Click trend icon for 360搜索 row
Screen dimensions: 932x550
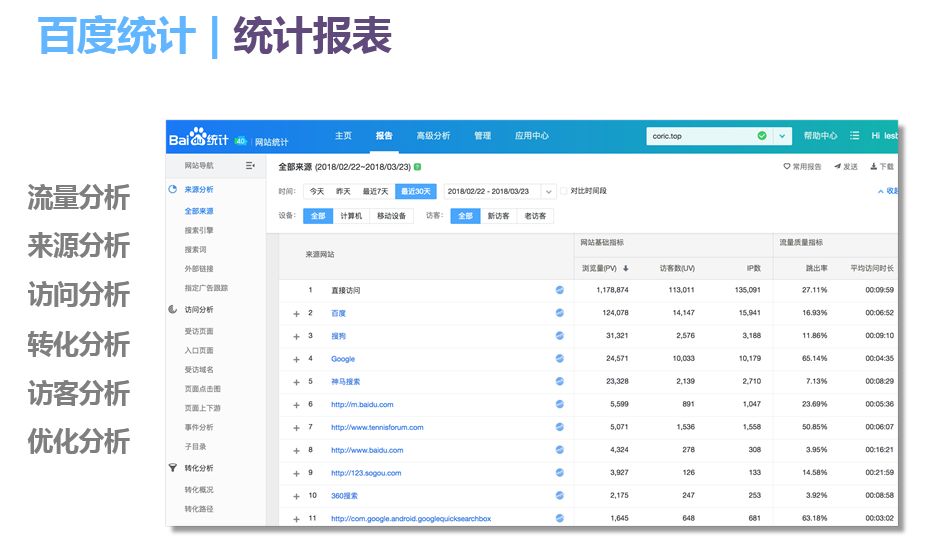click(559, 495)
